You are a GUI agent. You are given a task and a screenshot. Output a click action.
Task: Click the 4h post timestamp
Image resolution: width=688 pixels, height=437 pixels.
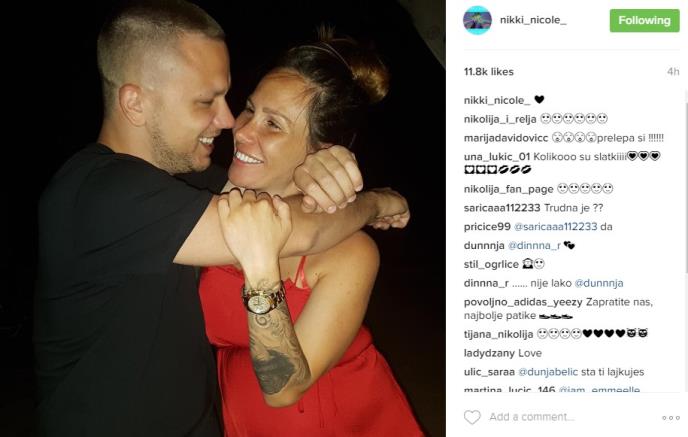[x=673, y=72]
